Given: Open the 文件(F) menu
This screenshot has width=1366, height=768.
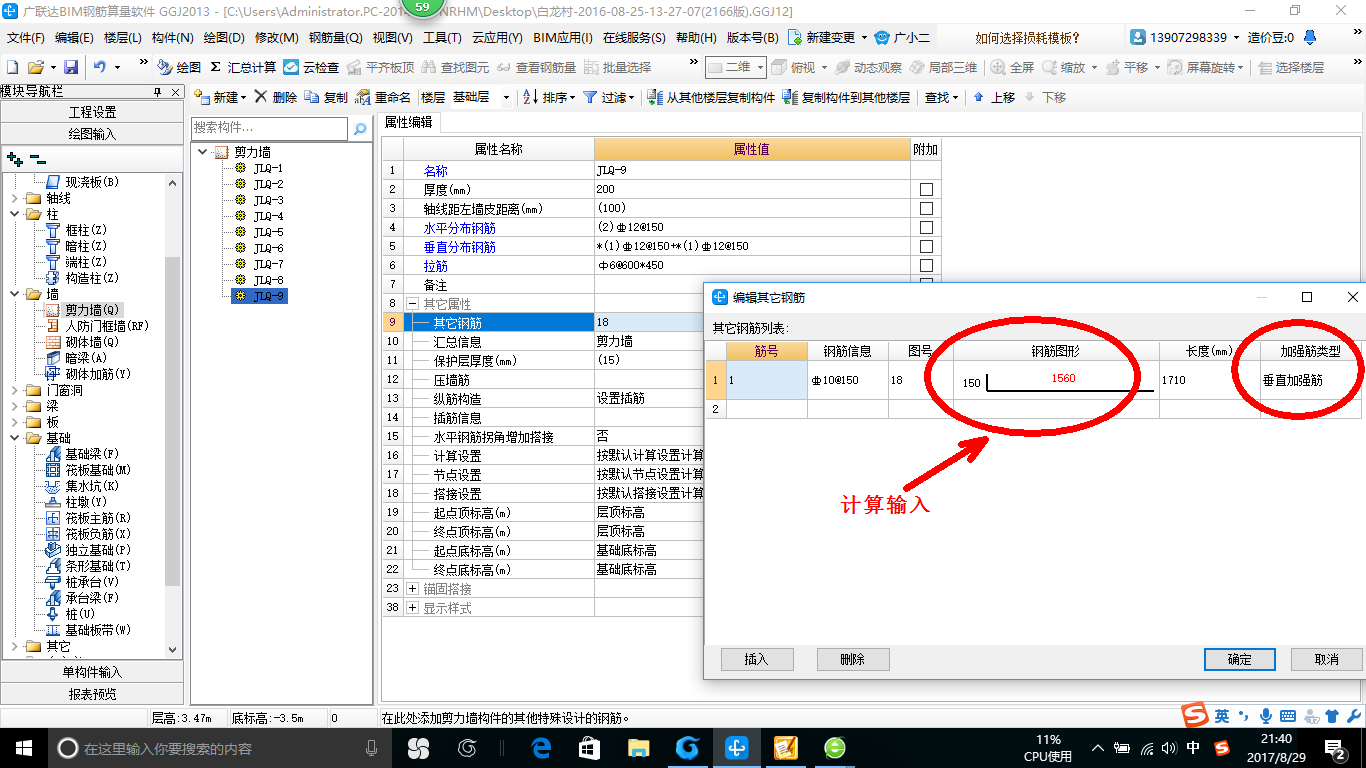Looking at the screenshot, I should (x=25, y=38).
